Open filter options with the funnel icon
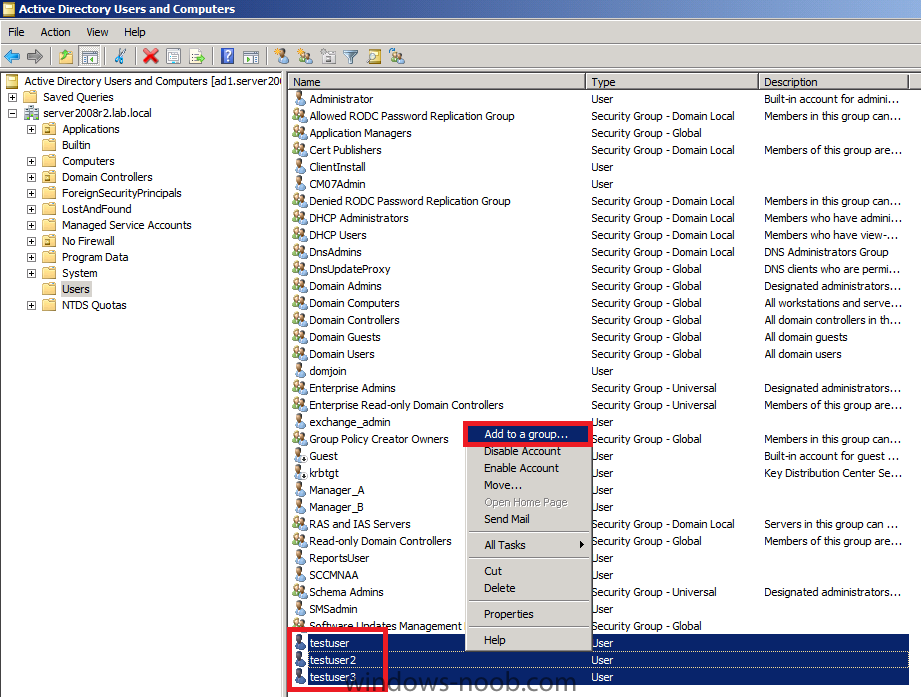 (351, 56)
